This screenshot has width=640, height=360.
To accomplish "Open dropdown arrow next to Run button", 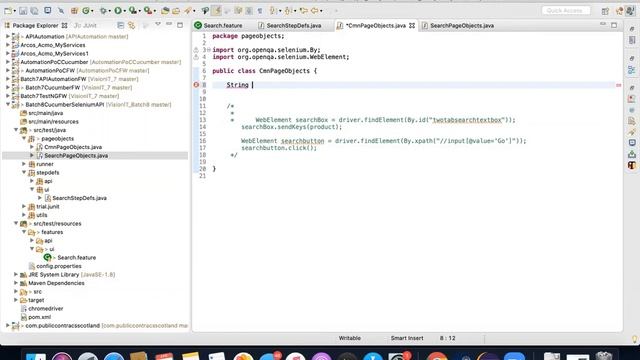I will [x=124, y=11].
